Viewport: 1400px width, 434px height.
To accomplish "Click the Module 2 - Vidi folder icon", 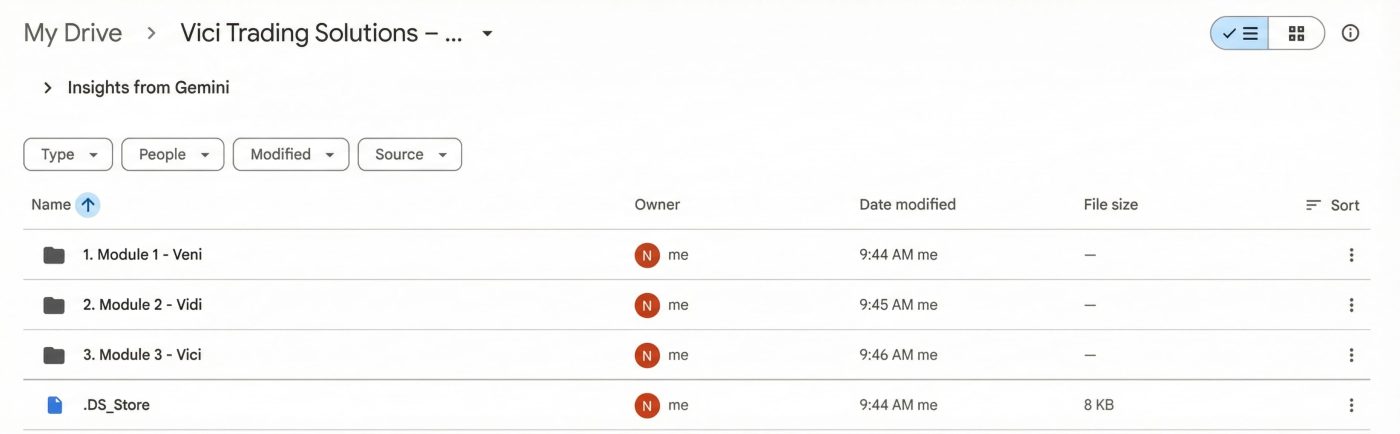I will (x=54, y=305).
